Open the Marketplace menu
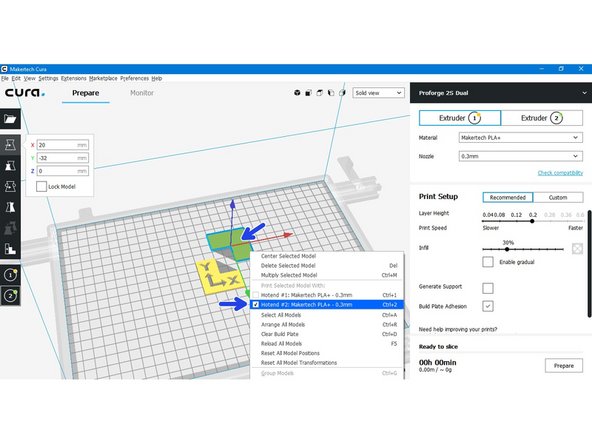The width and height of the screenshot is (592, 444). 103,79
